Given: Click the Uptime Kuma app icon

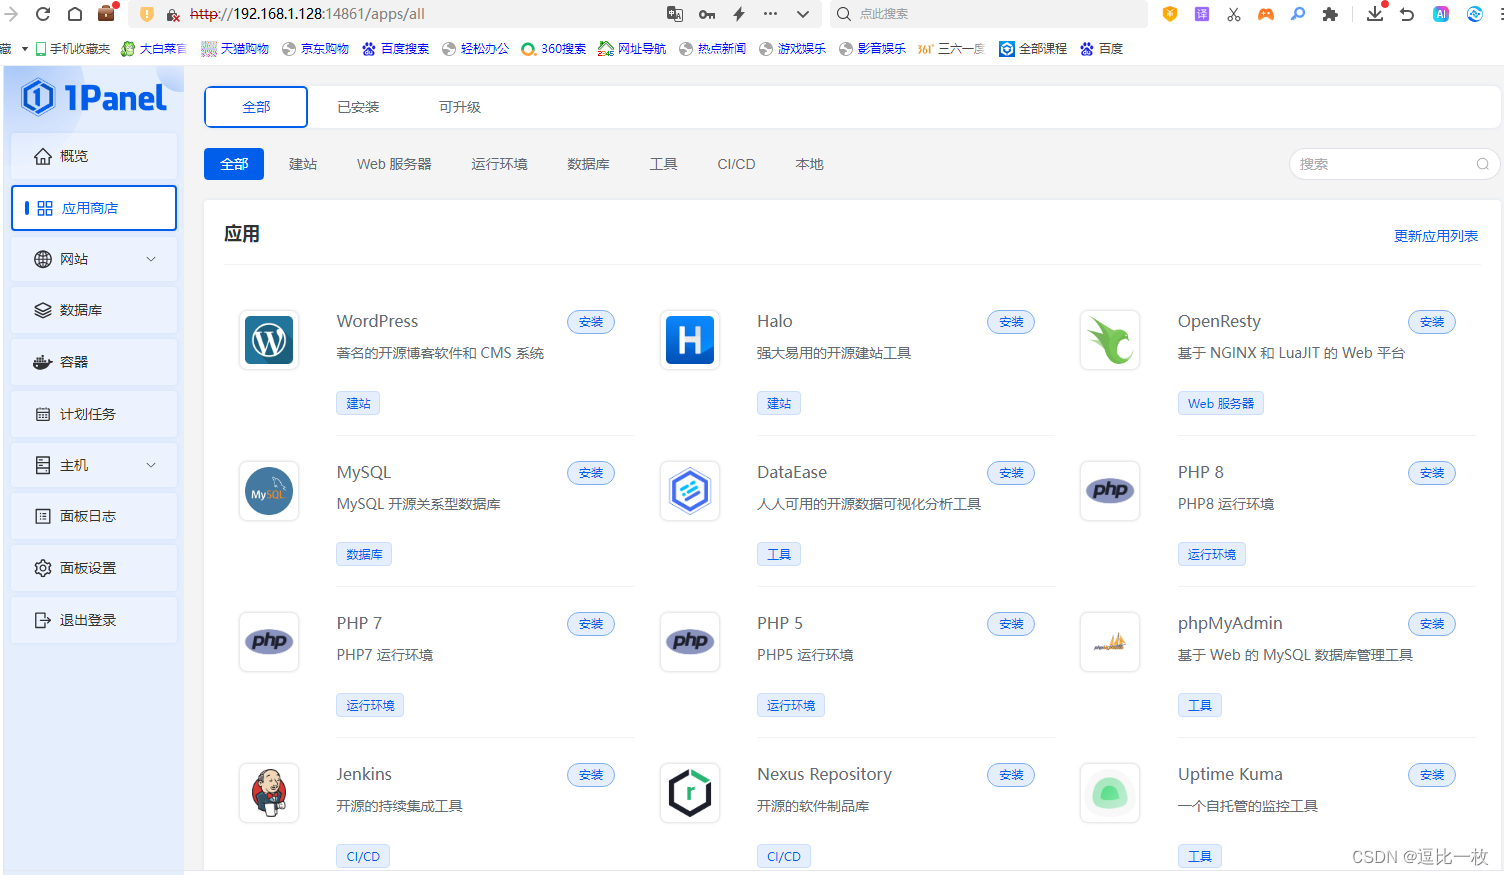Looking at the screenshot, I should click(1110, 793).
